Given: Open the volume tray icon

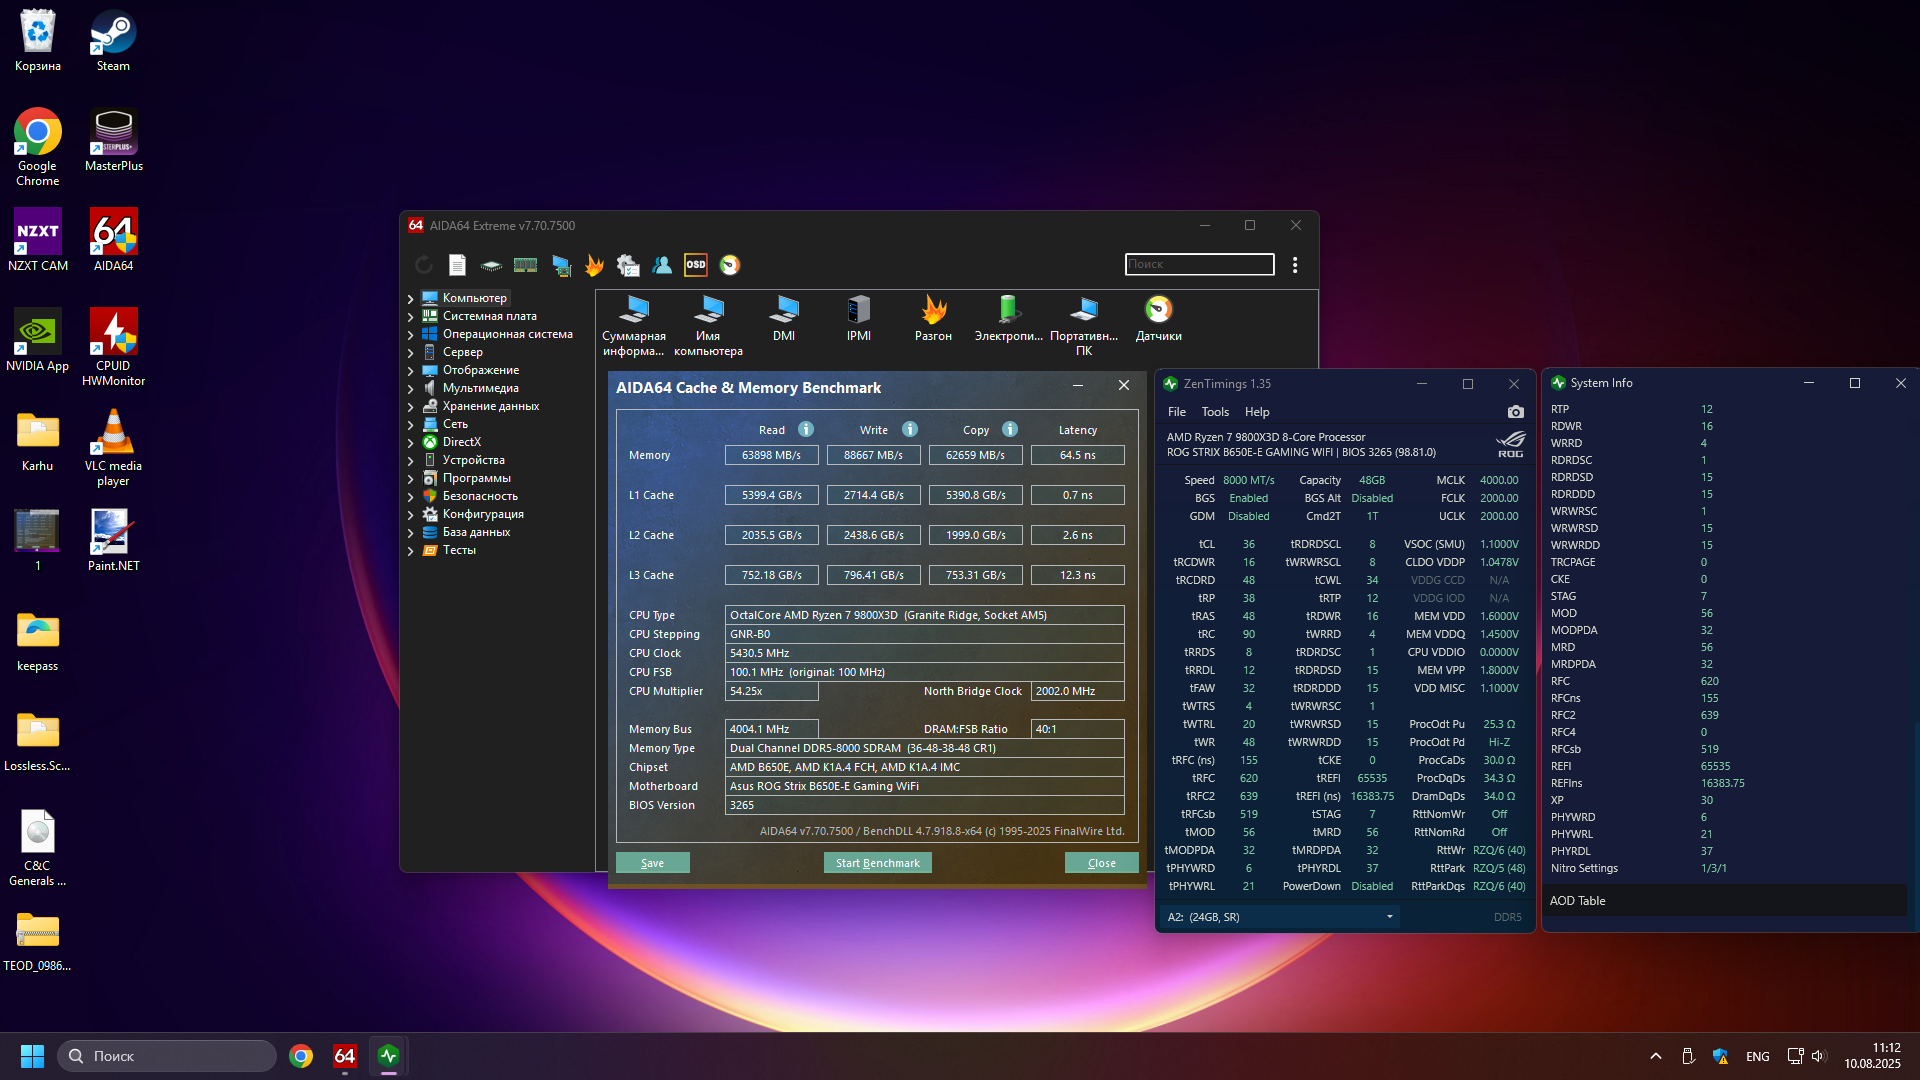Looking at the screenshot, I should pyautogui.click(x=1819, y=1056).
